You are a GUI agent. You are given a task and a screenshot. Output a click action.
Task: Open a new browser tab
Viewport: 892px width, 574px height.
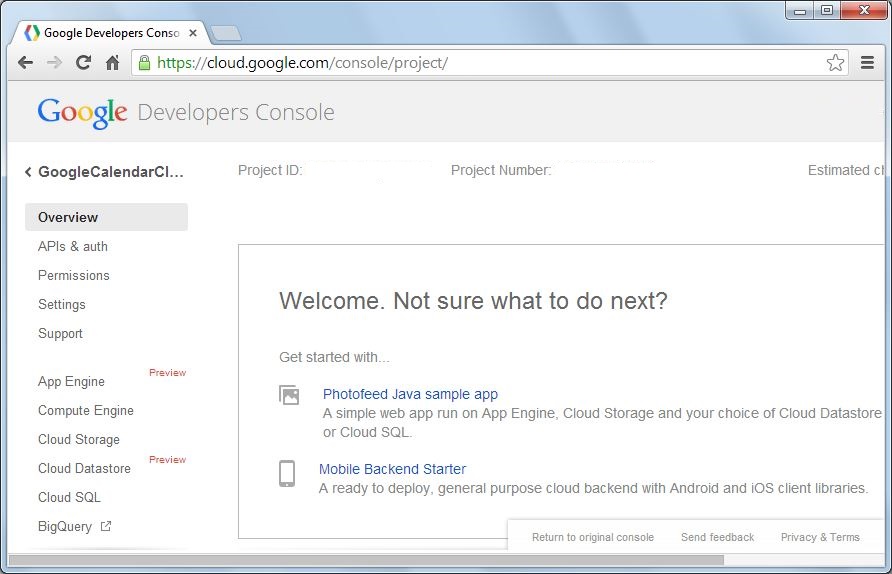[226, 34]
